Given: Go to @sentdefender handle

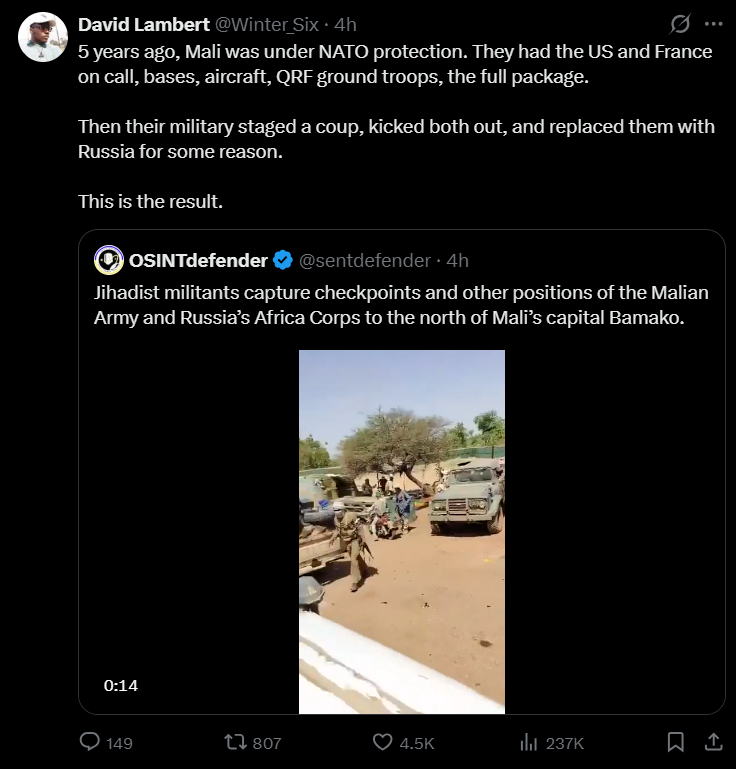Looking at the screenshot, I should (x=364, y=260).
